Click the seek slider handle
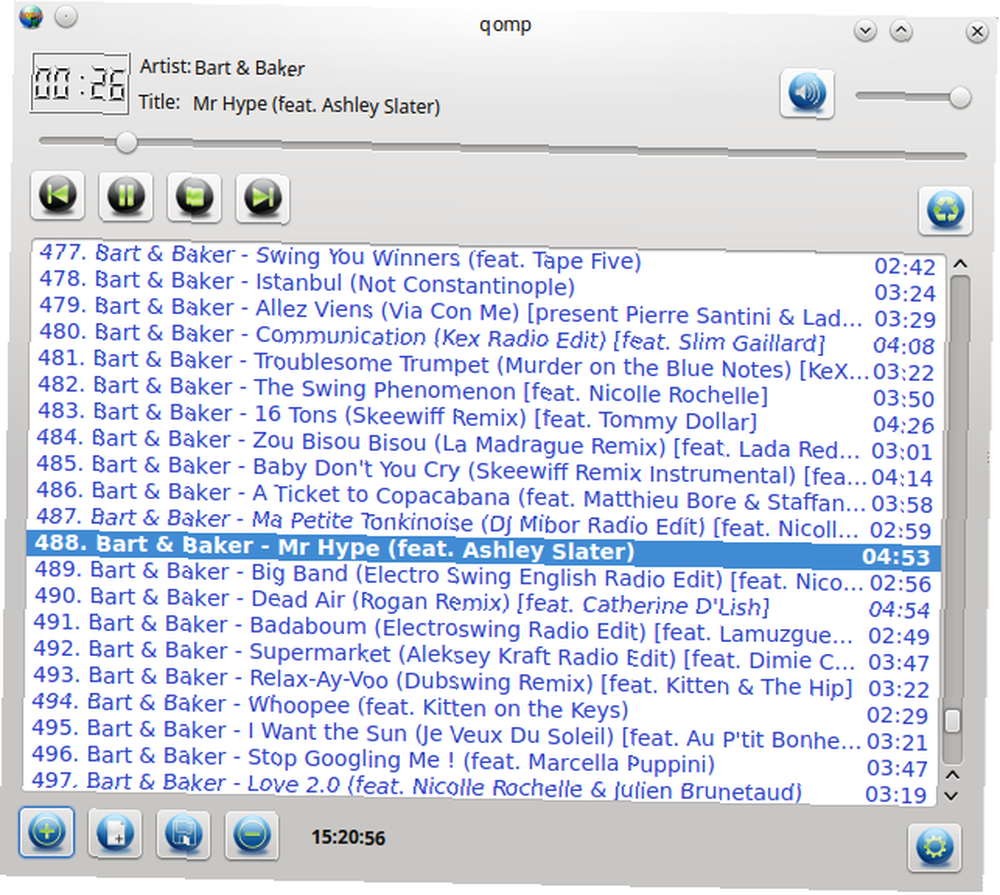This screenshot has width=1000, height=895. (x=126, y=142)
